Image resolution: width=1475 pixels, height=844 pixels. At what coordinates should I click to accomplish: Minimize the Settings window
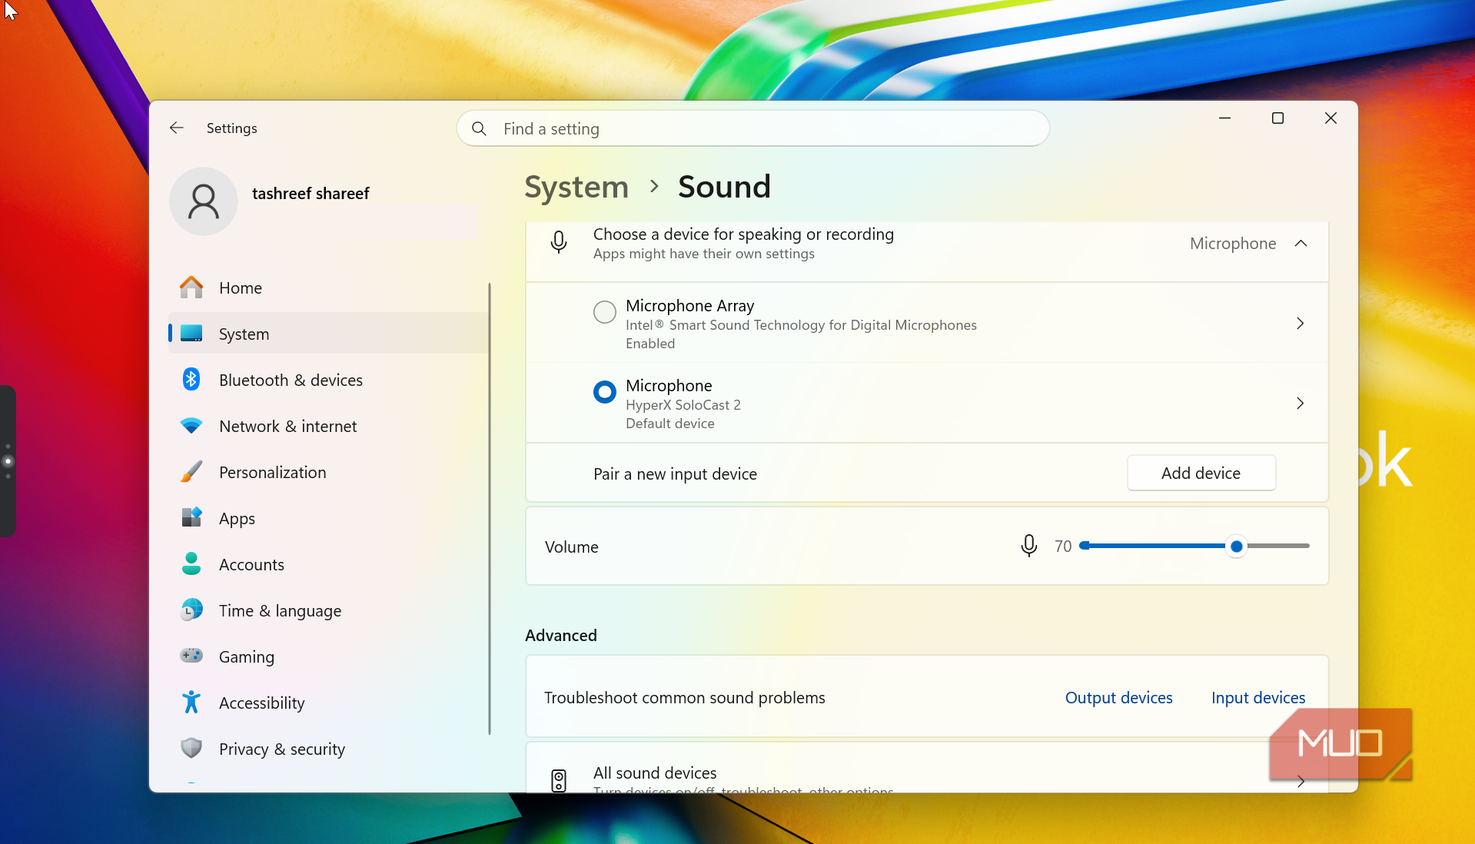(1224, 118)
